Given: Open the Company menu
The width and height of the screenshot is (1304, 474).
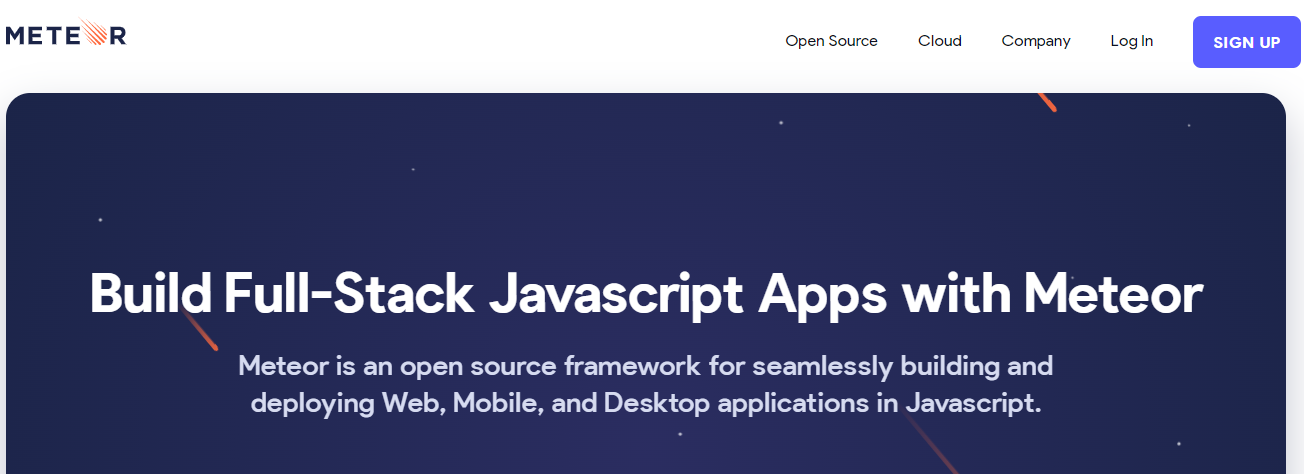Looking at the screenshot, I should point(1036,41).
